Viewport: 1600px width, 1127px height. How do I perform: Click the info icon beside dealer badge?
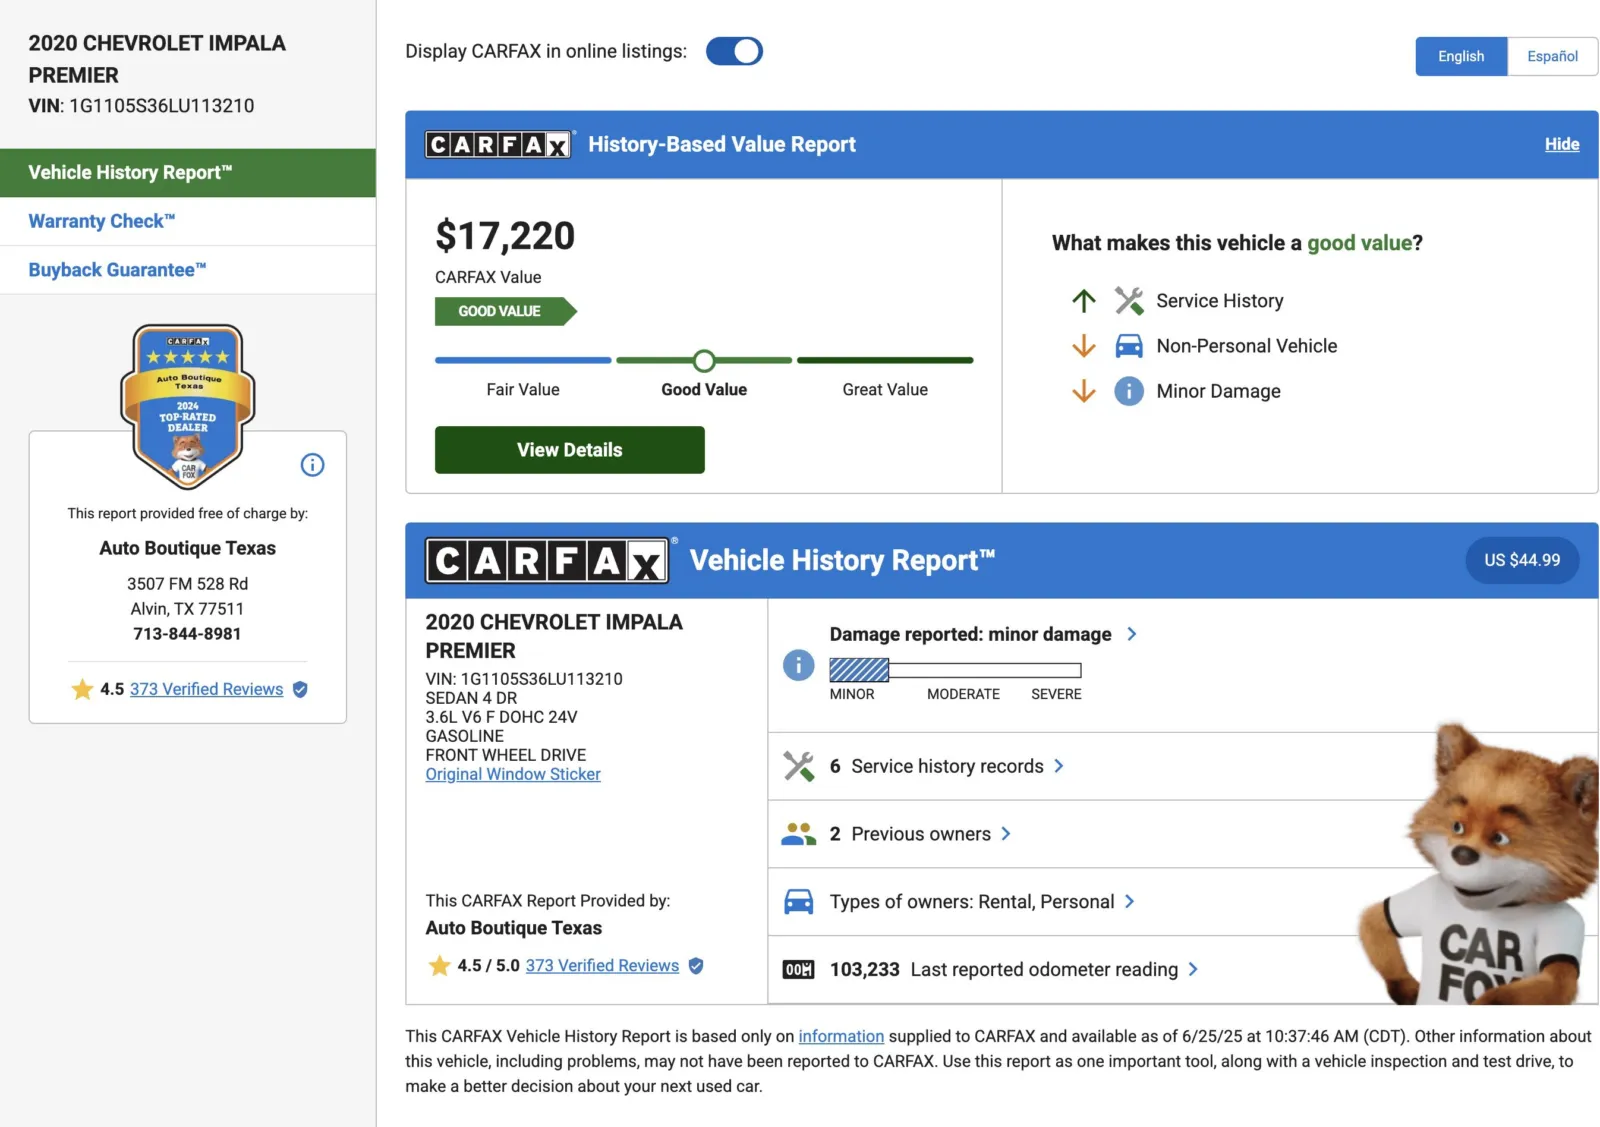tap(312, 465)
